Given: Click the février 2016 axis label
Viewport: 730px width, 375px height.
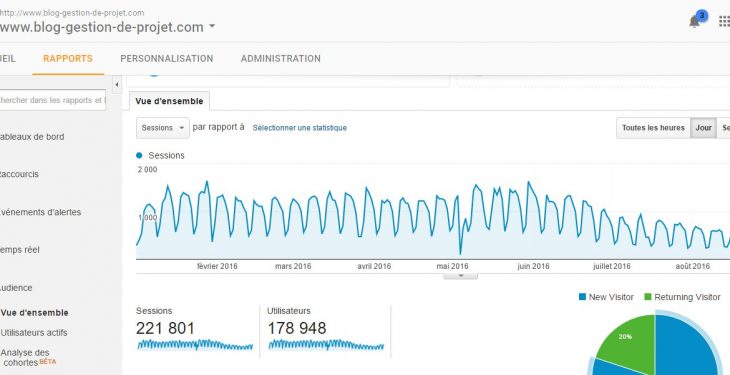Looking at the screenshot, I should pyautogui.click(x=217, y=266).
